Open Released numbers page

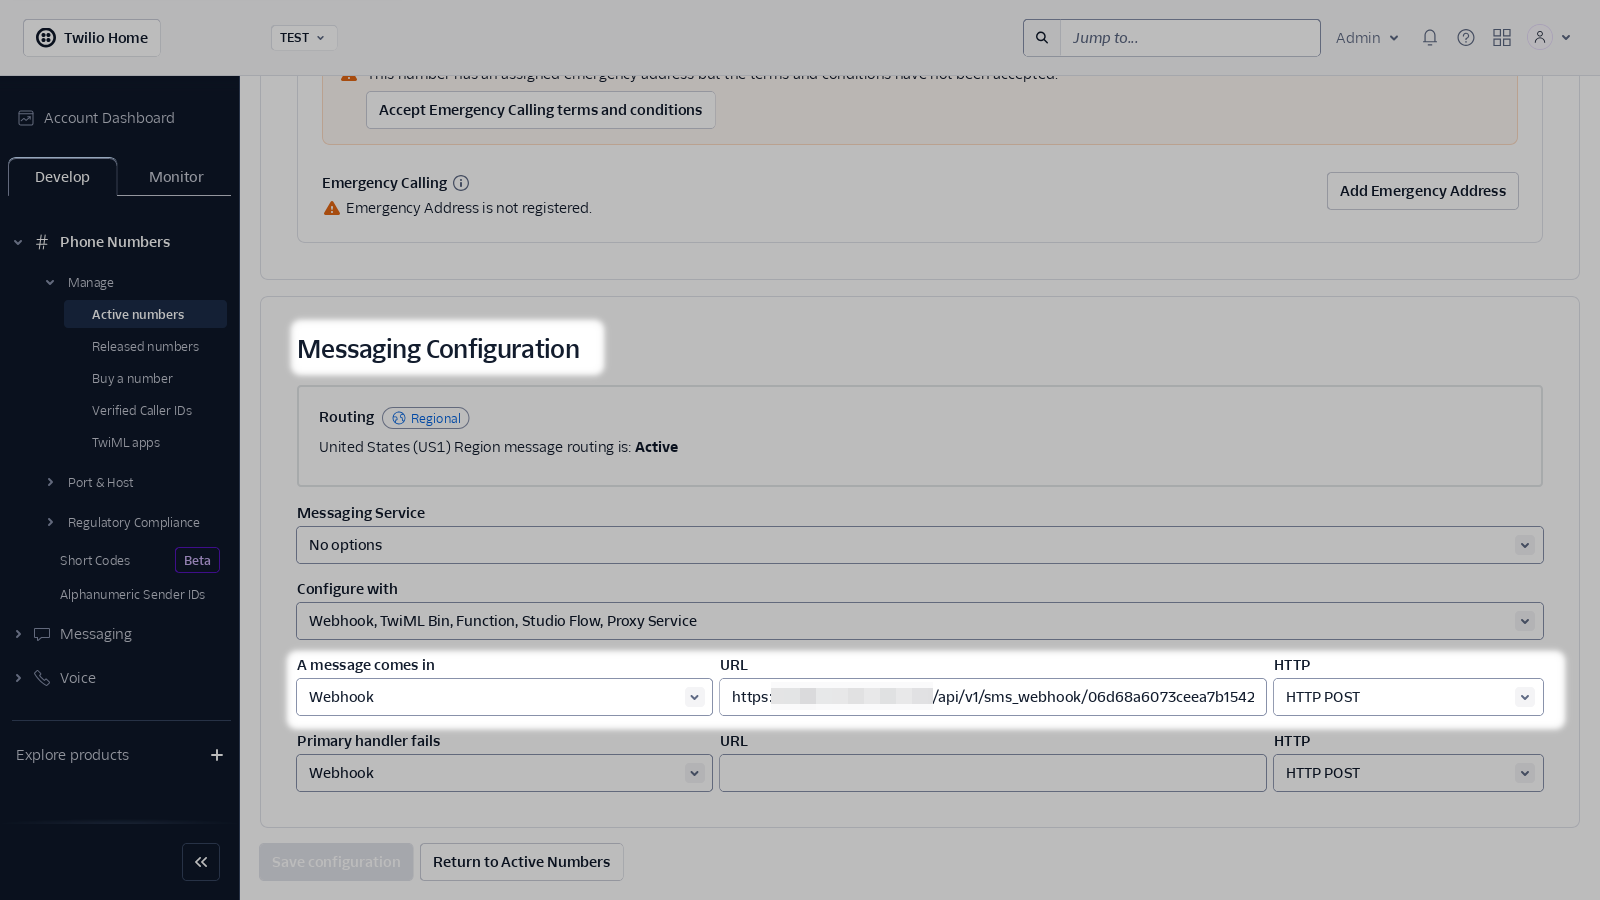(x=145, y=347)
